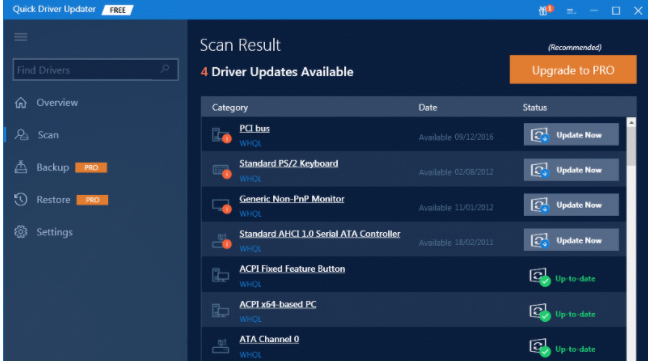Click WHQL label under ATA Channel 0

pos(250,355)
